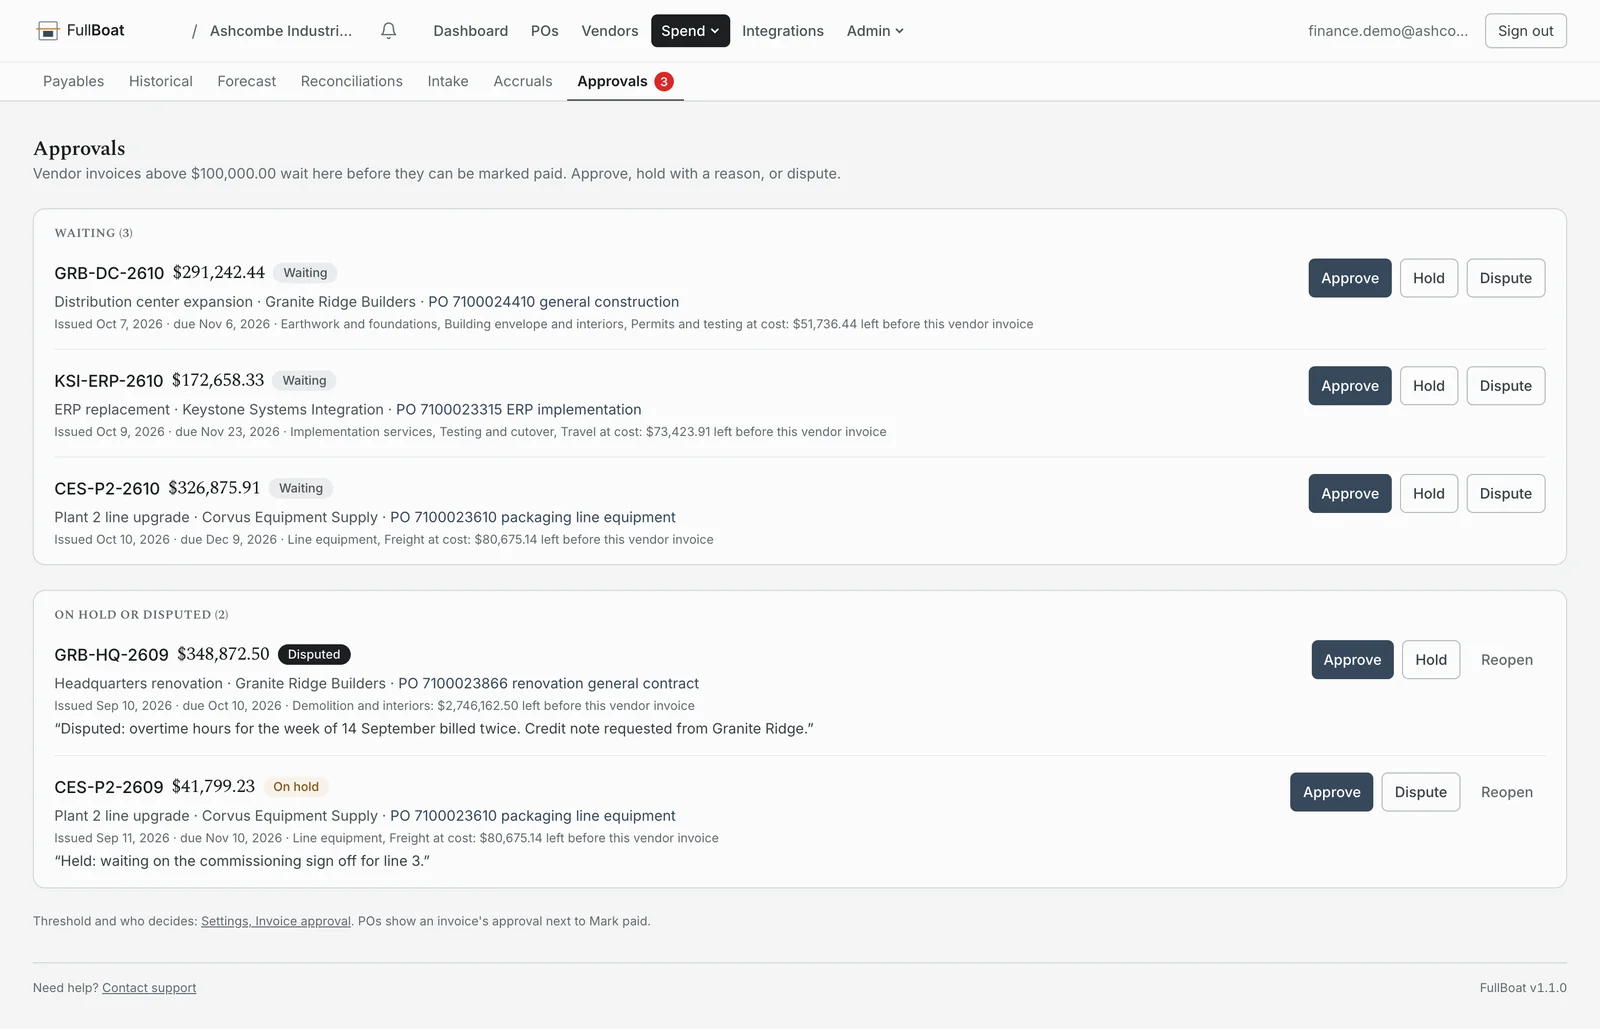Click invoice number GRB-DC-2610

click(x=109, y=273)
